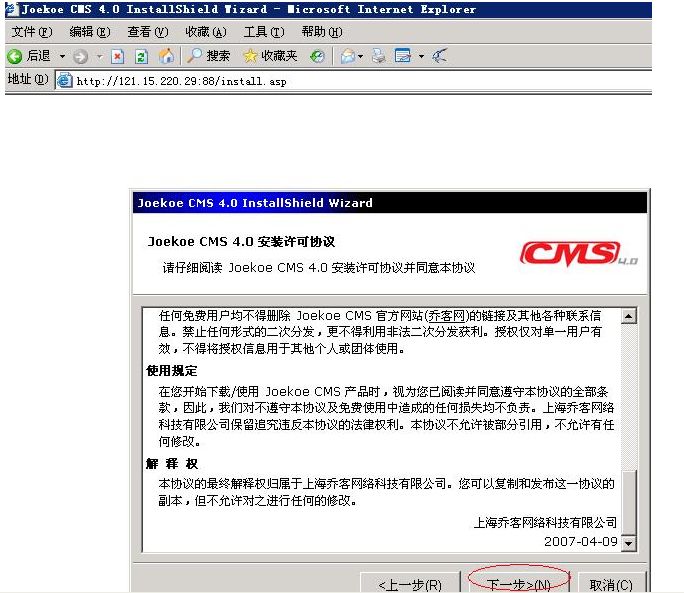Click the Stop loading icon
The height and width of the screenshot is (593, 684).
coord(117,56)
